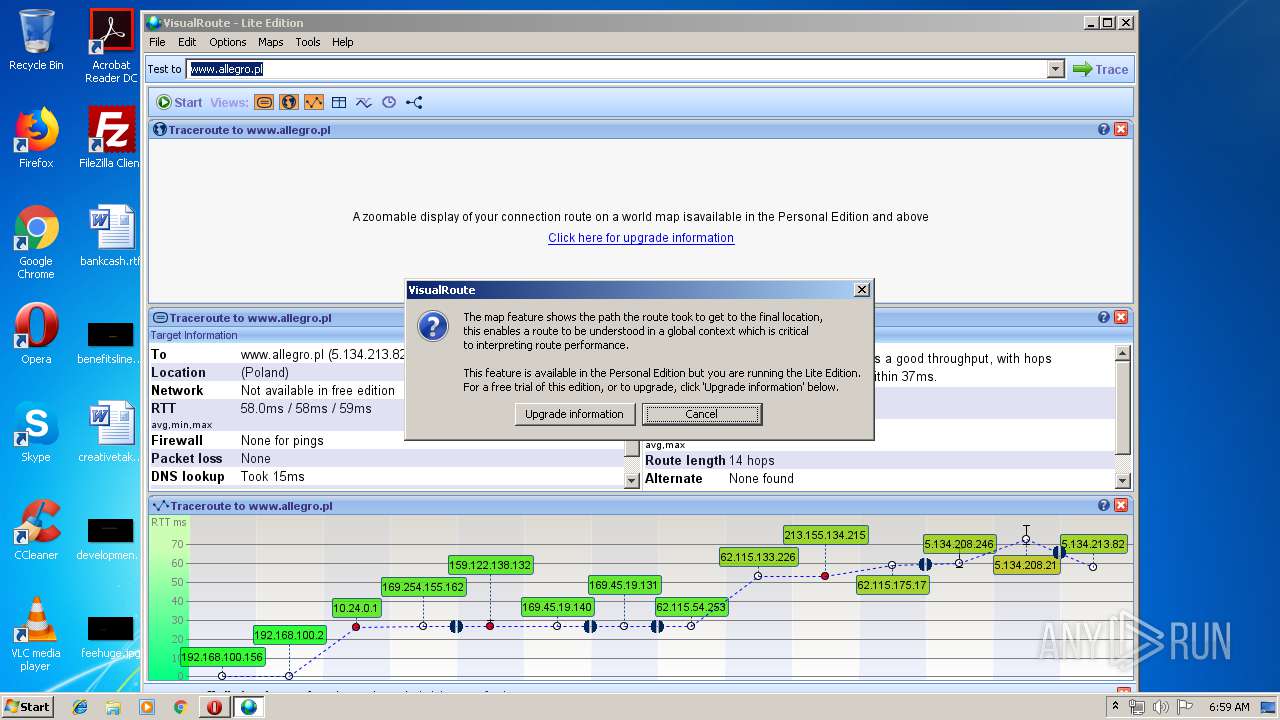The height and width of the screenshot is (720, 1280).
Task: Toggle the clock history view icon
Action: [x=389, y=102]
